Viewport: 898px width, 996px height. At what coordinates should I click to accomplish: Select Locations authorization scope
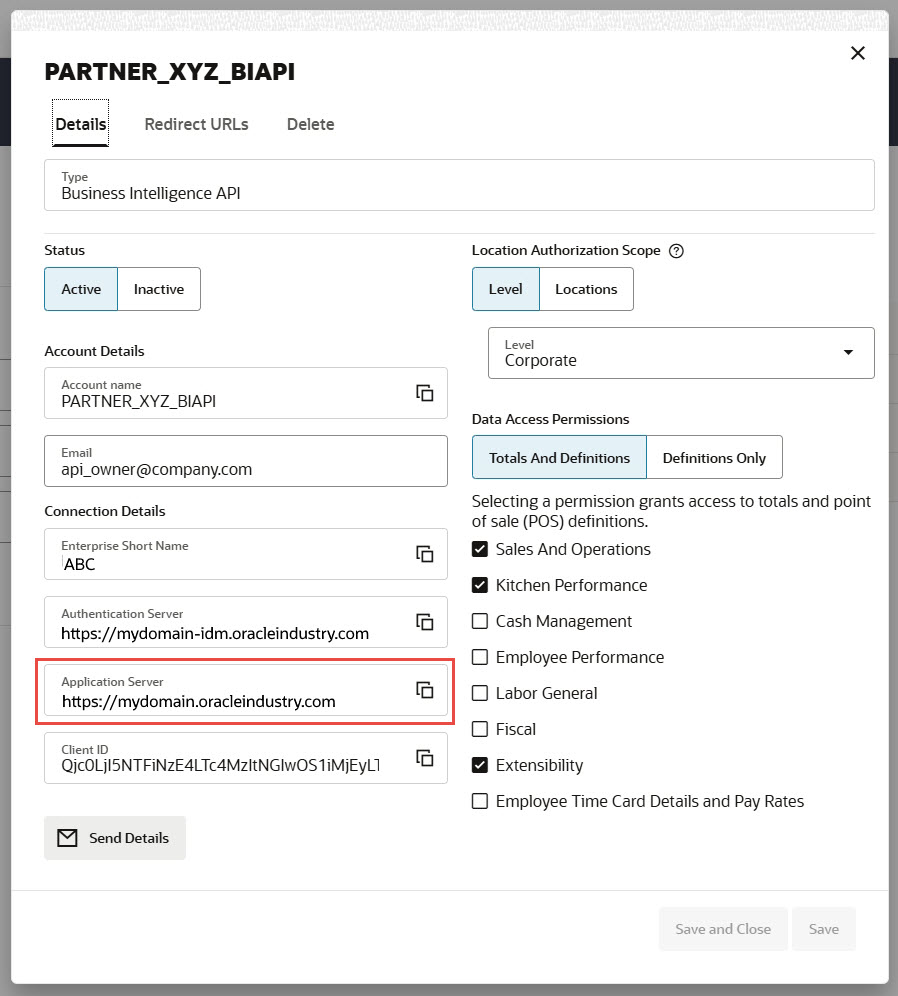tap(586, 289)
